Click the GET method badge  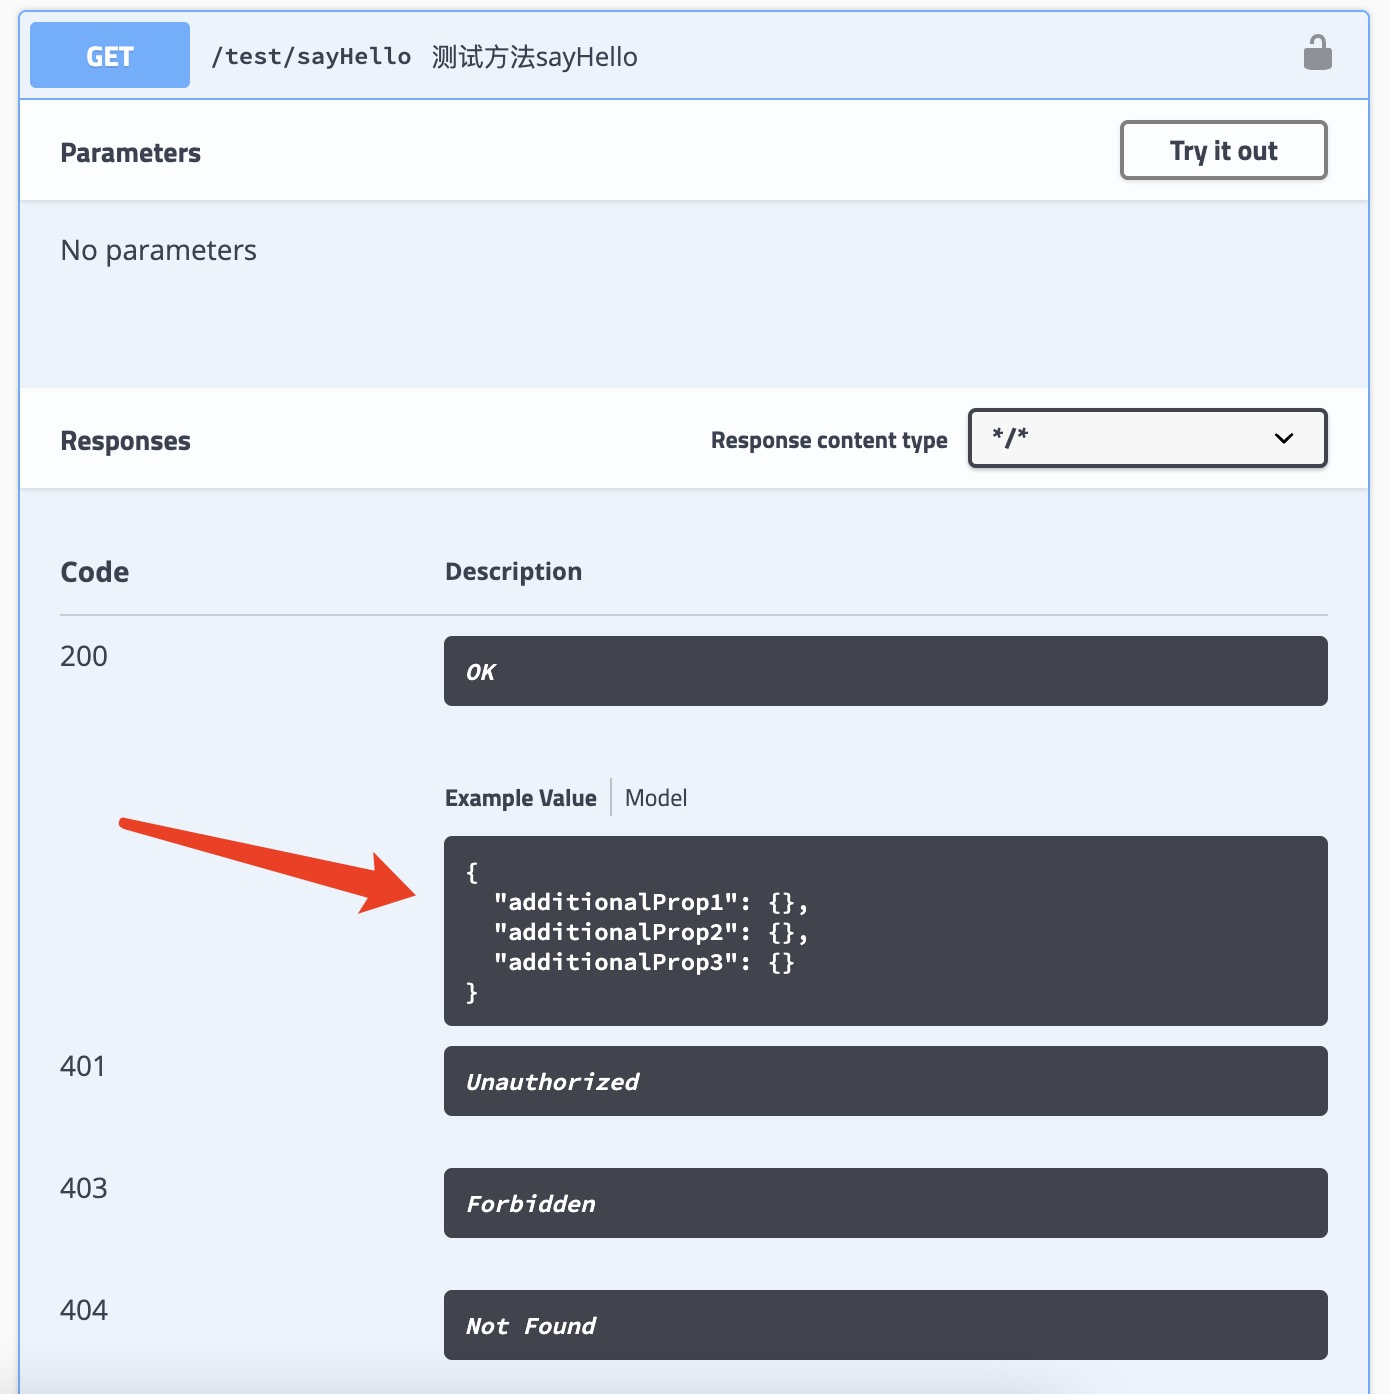(x=110, y=55)
